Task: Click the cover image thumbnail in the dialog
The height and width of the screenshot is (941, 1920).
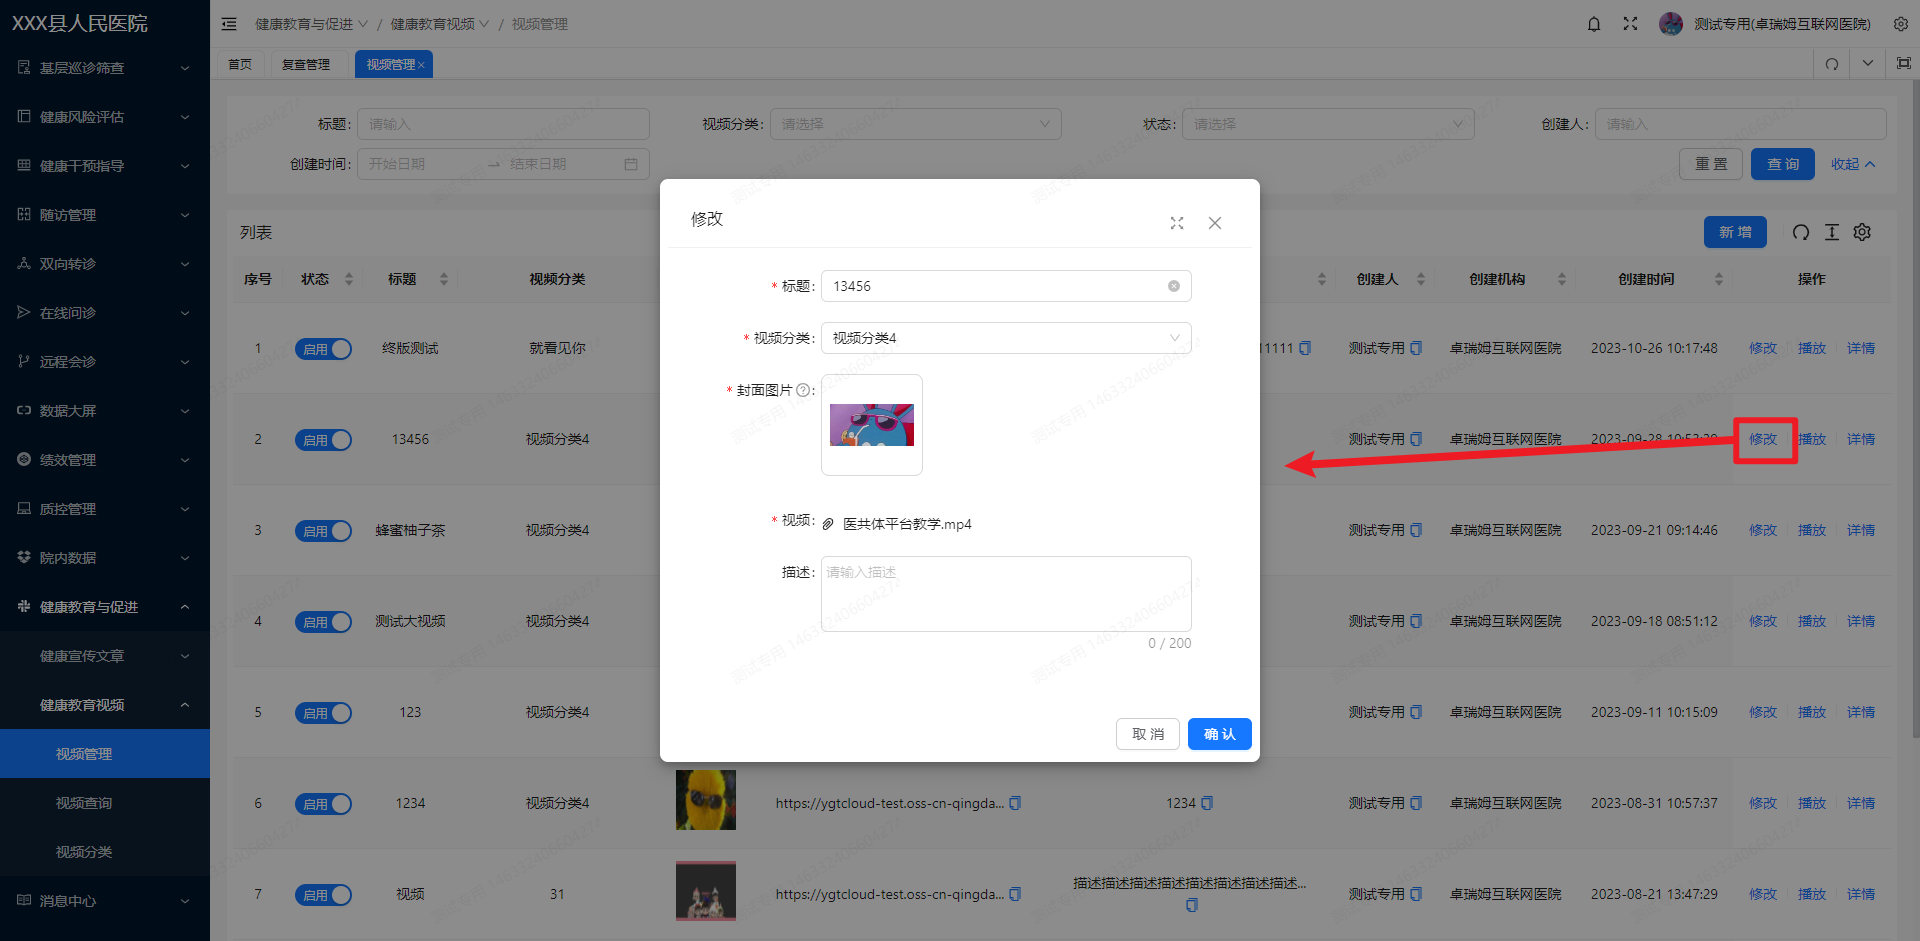Action: coord(871,424)
